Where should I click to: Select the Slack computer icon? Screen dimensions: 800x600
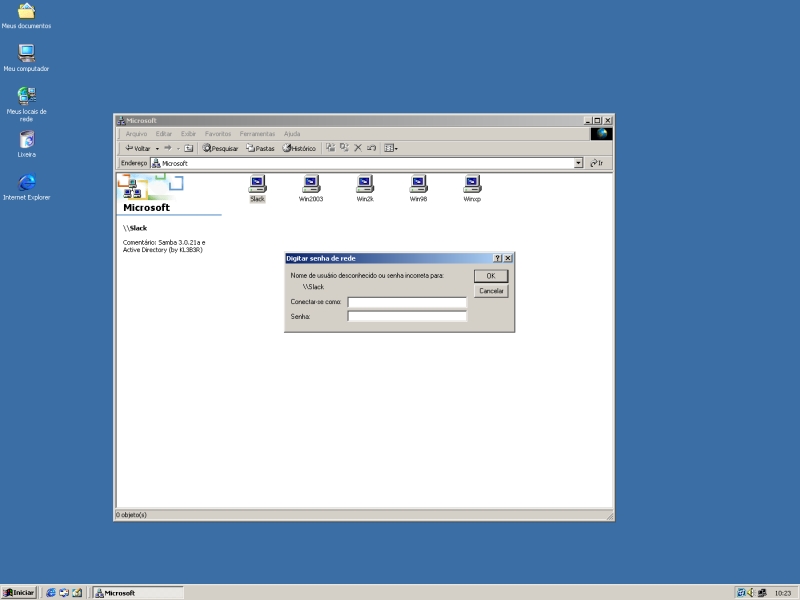257,184
